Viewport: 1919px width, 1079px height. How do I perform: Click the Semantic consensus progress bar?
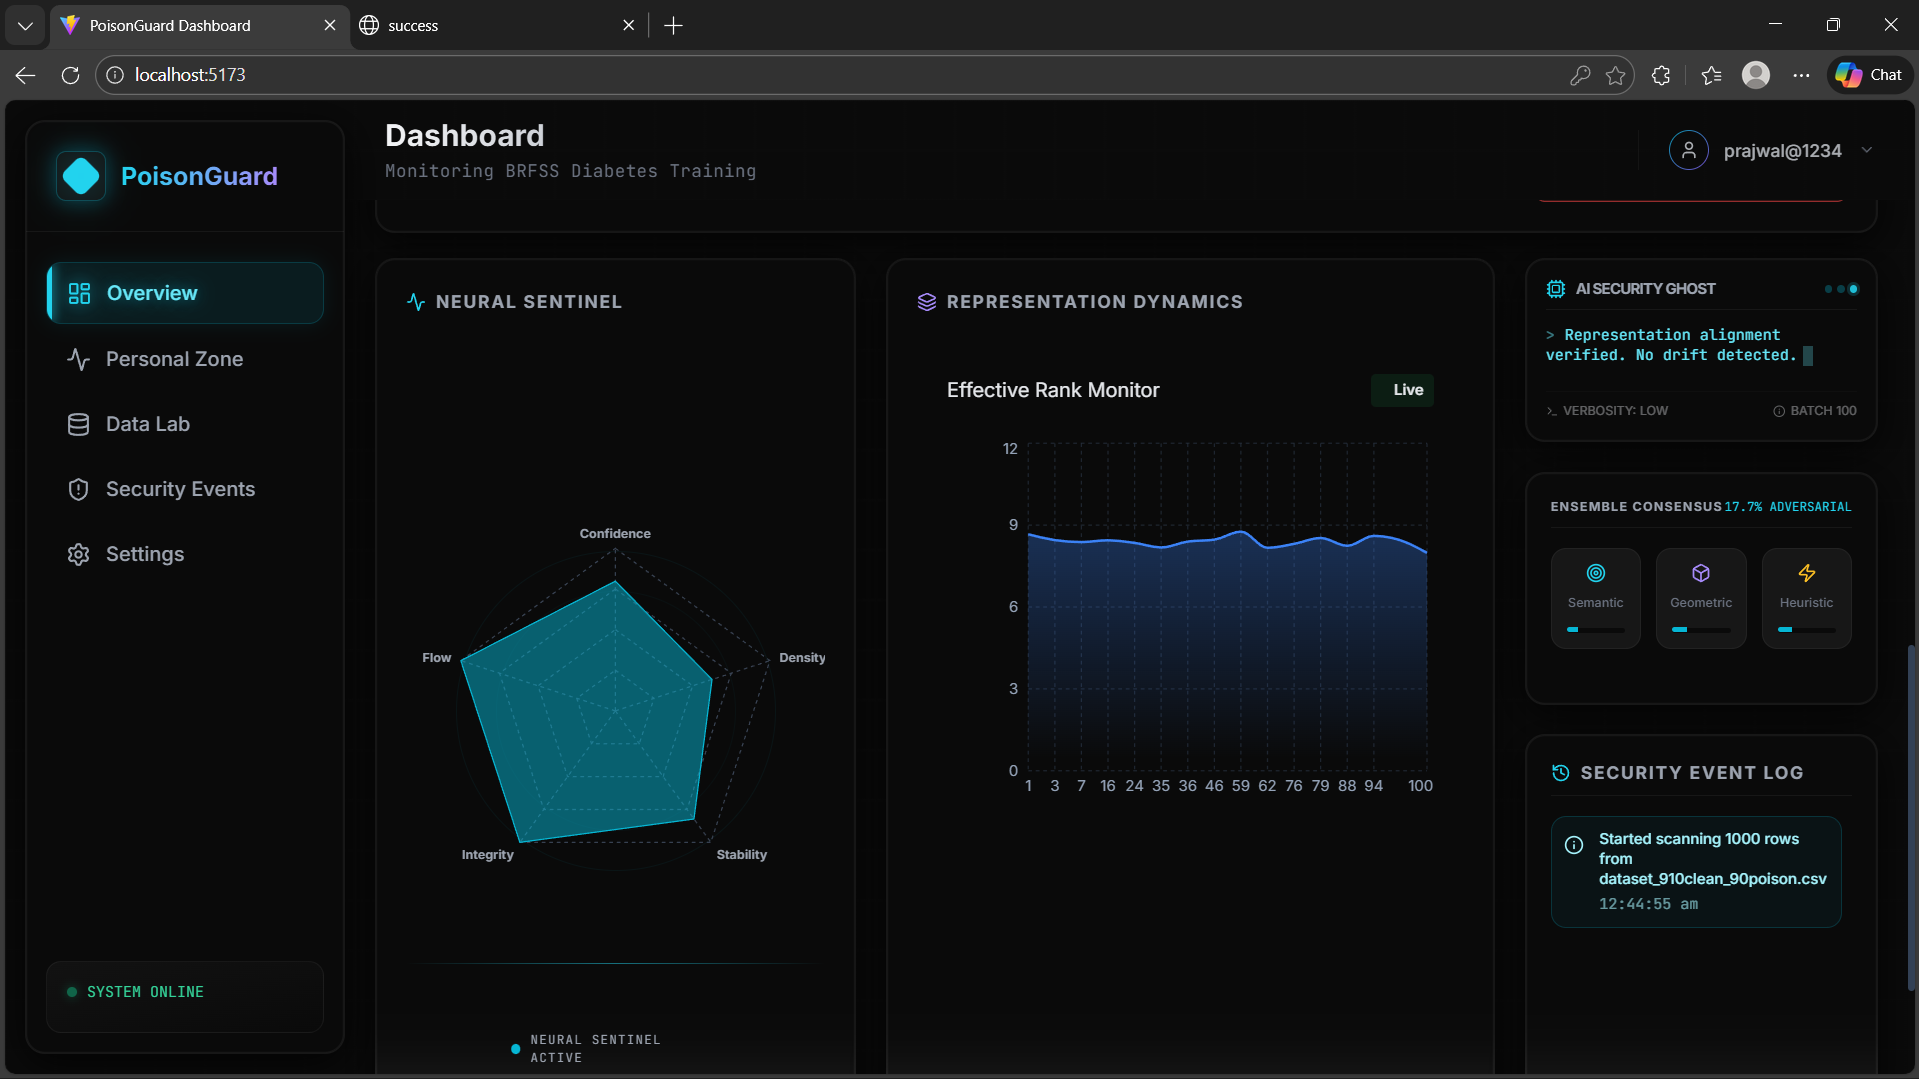(1596, 630)
